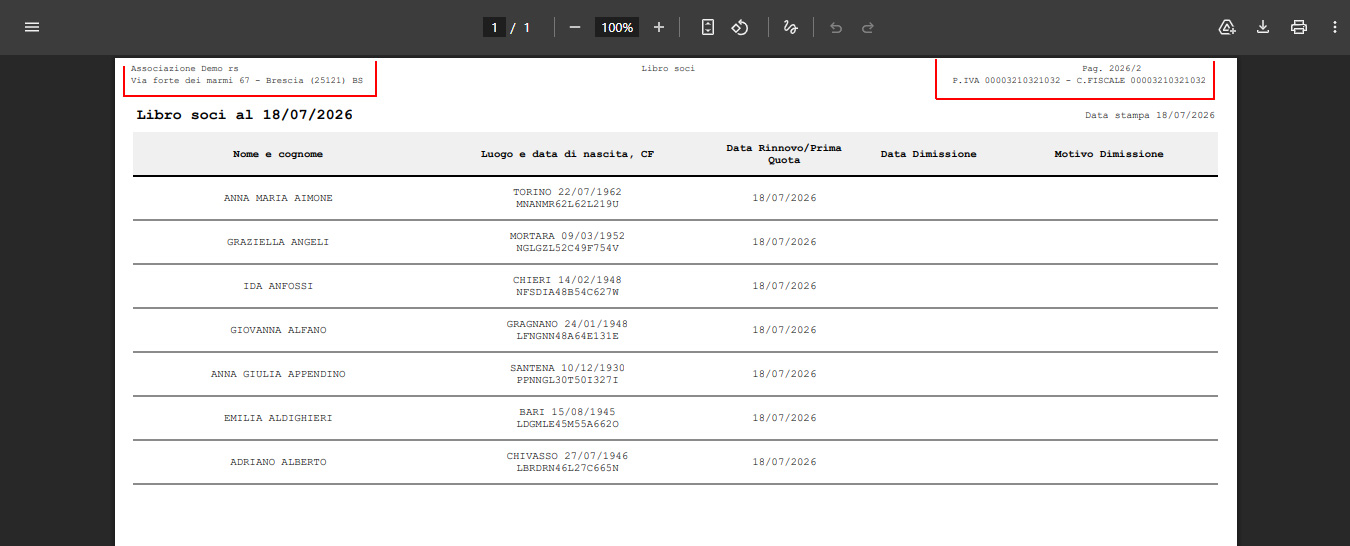Image resolution: width=1350 pixels, height=546 pixels.
Task: Rotate the document counterclockwise
Action: click(740, 27)
